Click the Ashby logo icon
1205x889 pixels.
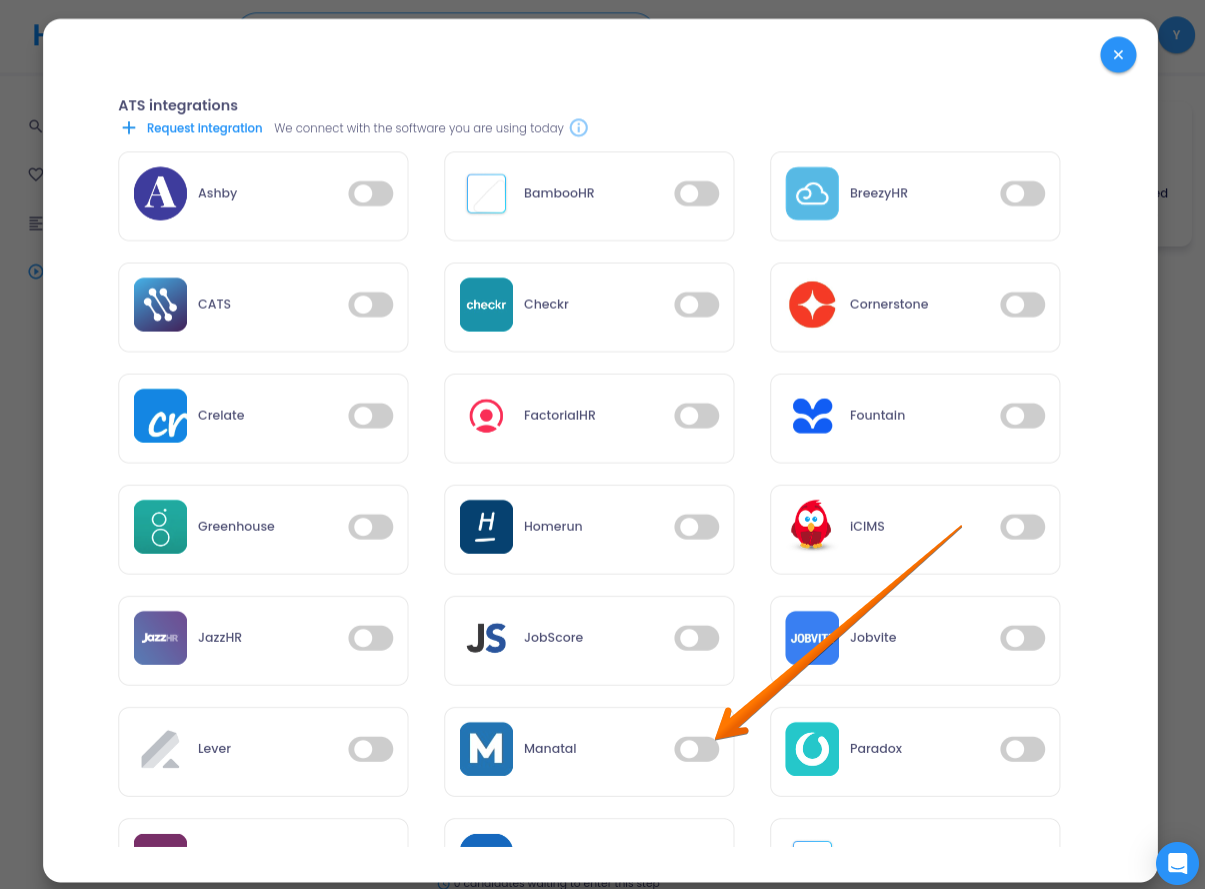click(160, 194)
